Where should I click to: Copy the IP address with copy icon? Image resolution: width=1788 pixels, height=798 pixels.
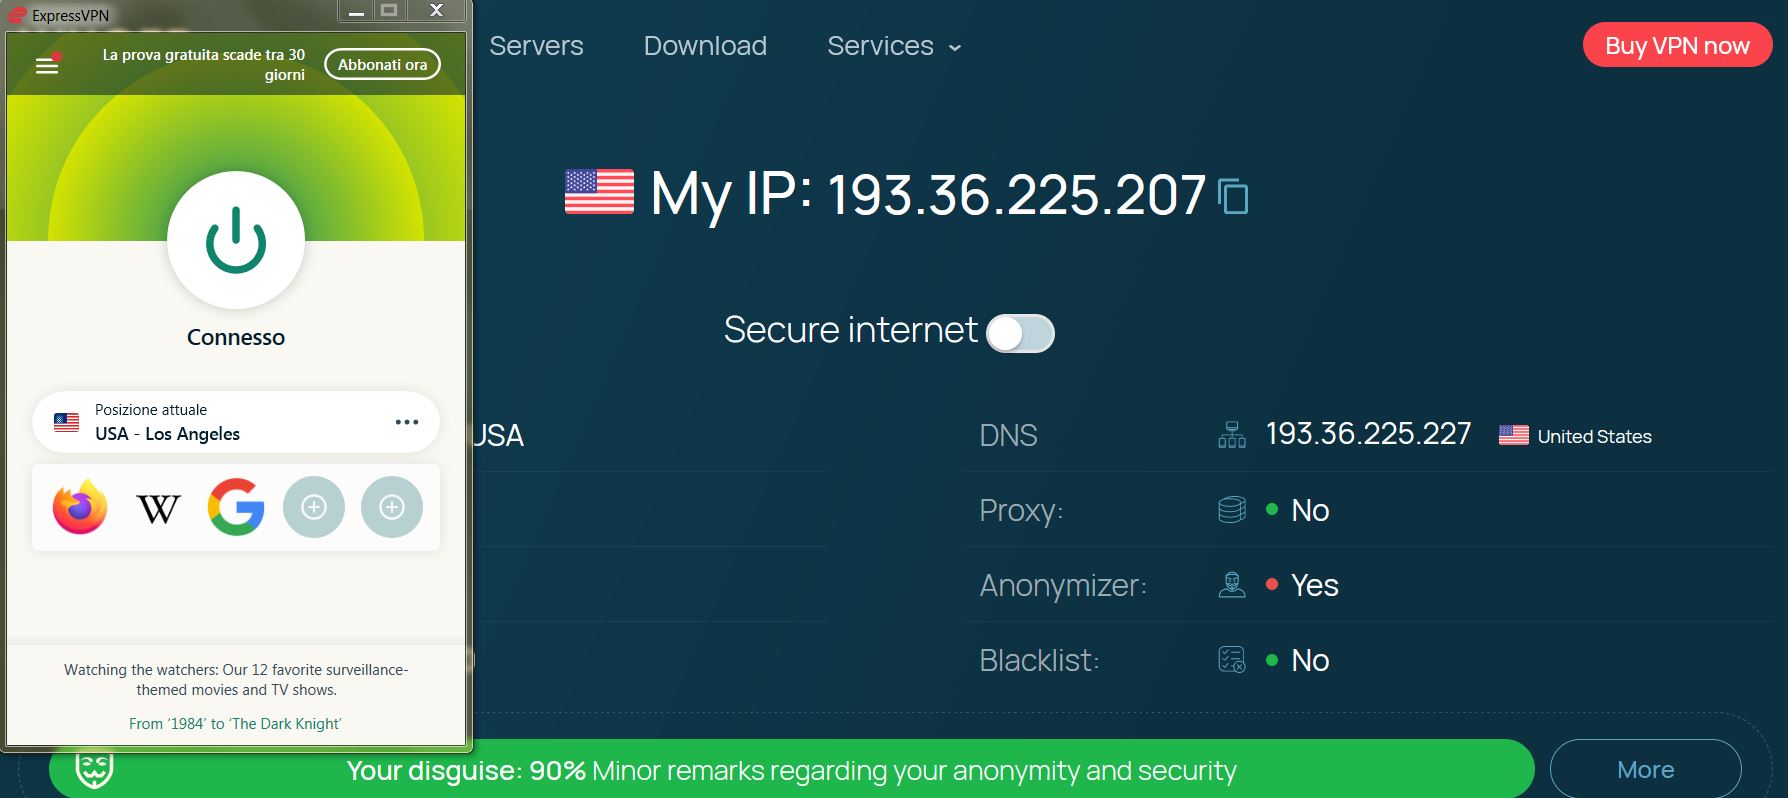[1234, 196]
